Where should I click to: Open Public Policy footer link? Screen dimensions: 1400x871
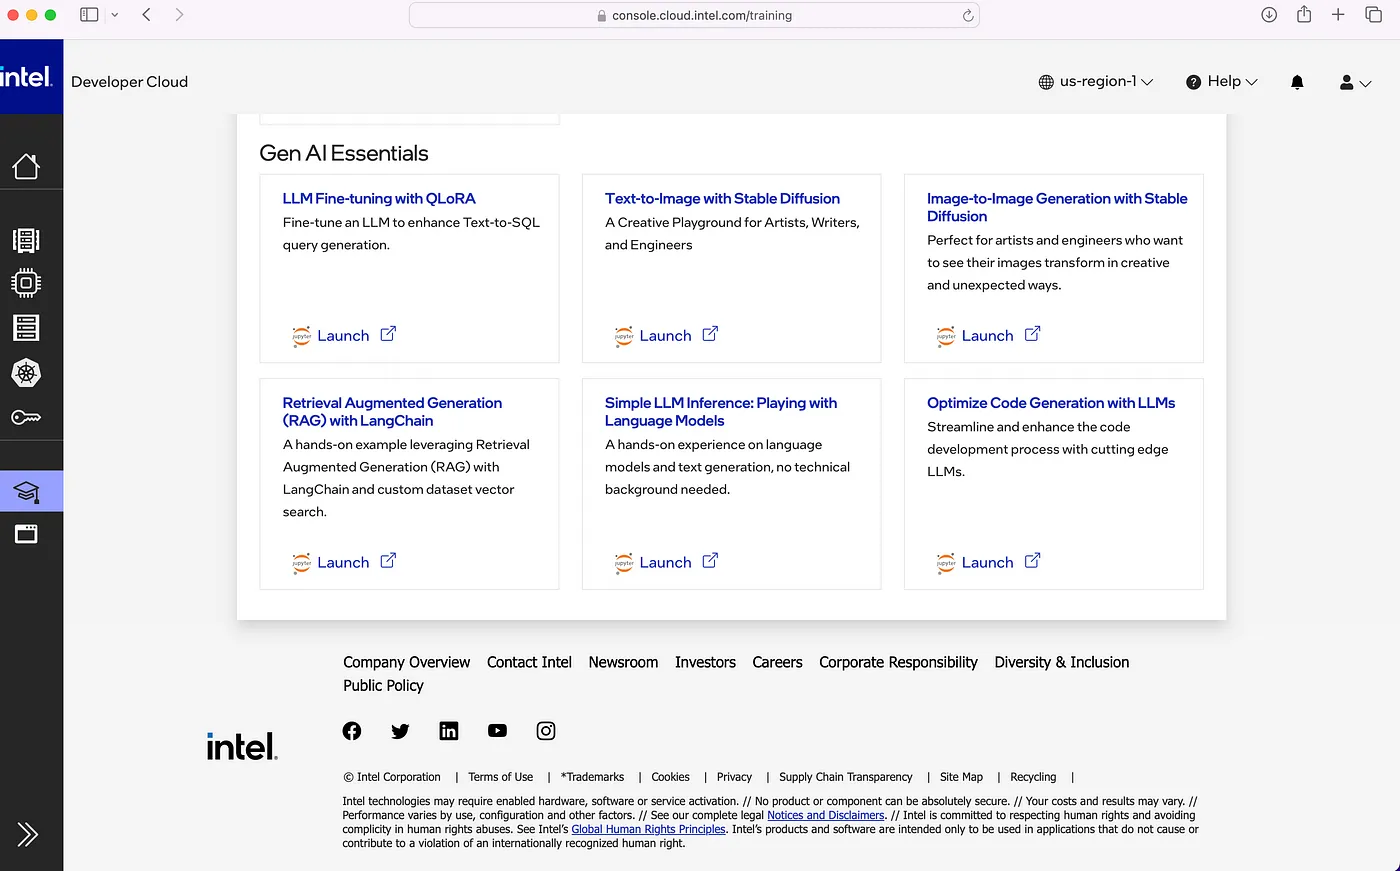(383, 685)
